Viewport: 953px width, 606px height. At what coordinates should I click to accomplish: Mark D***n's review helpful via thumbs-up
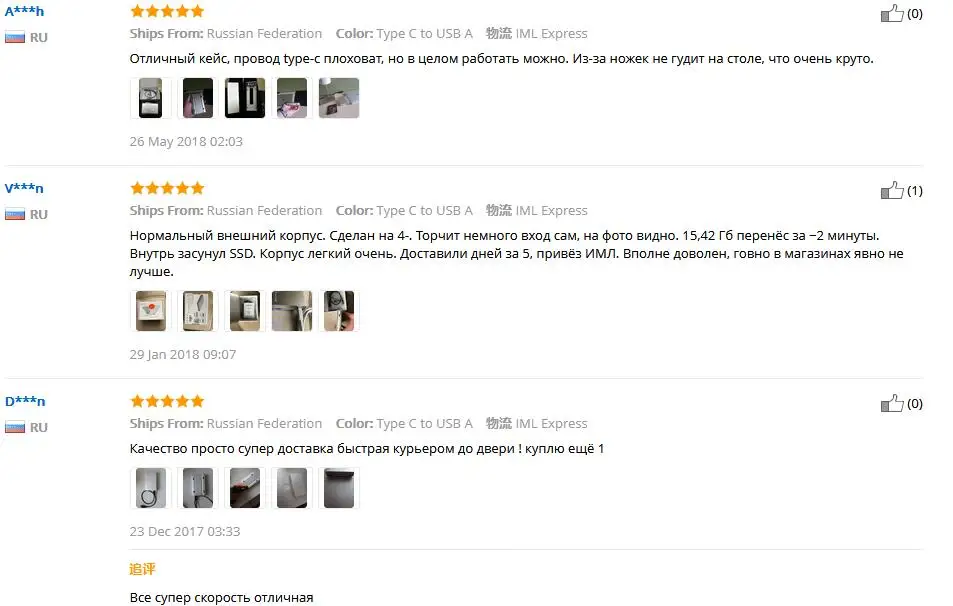tap(892, 404)
